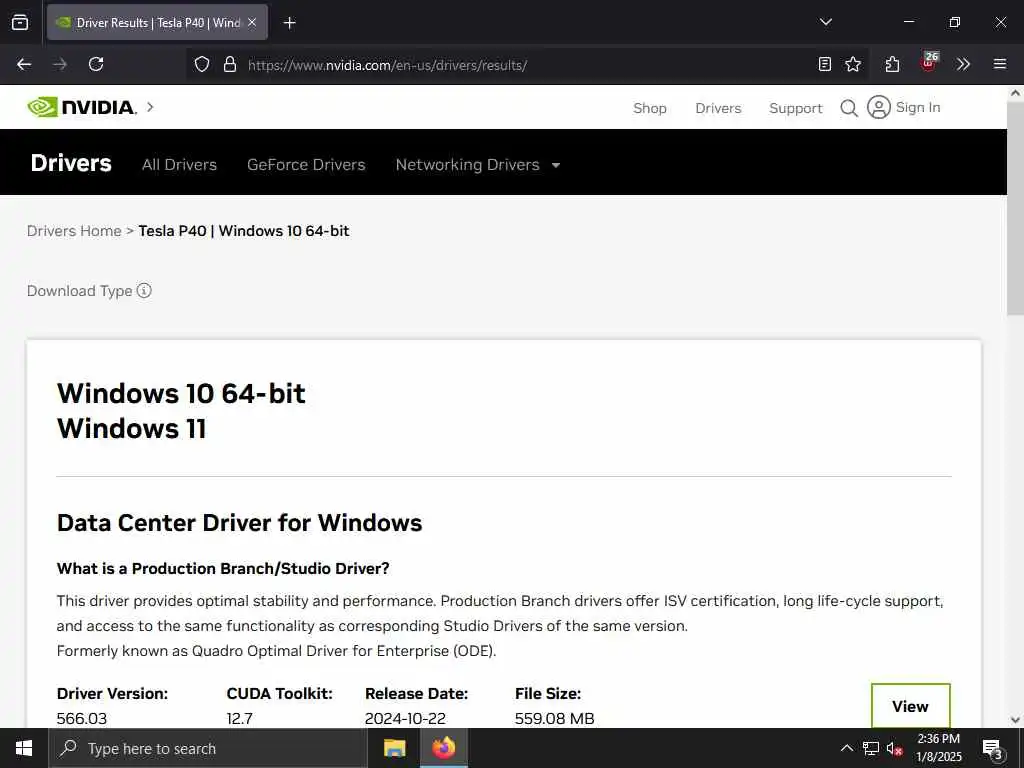
Task: Show hidden system tray icons
Action: 846,748
